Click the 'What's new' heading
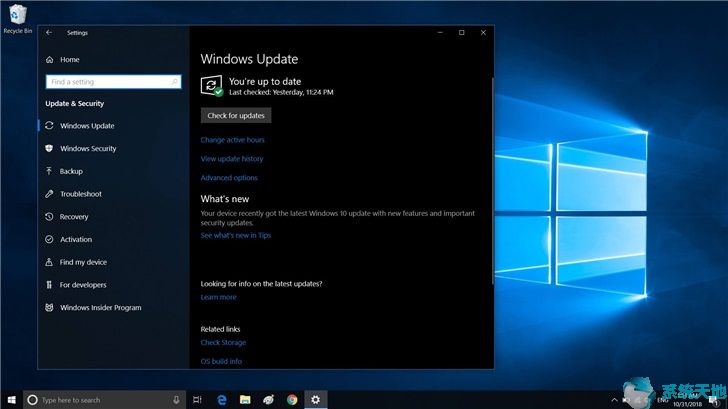 225,199
